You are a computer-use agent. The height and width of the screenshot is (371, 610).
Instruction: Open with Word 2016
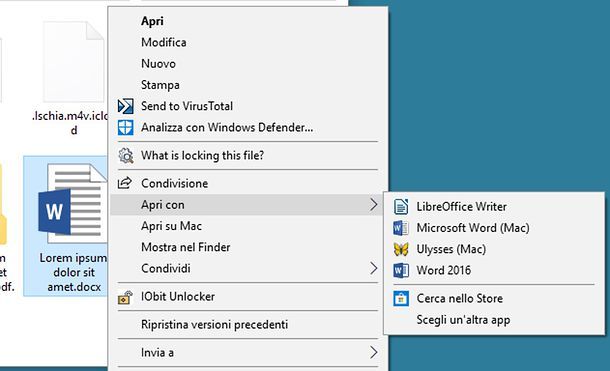pyautogui.click(x=494, y=270)
